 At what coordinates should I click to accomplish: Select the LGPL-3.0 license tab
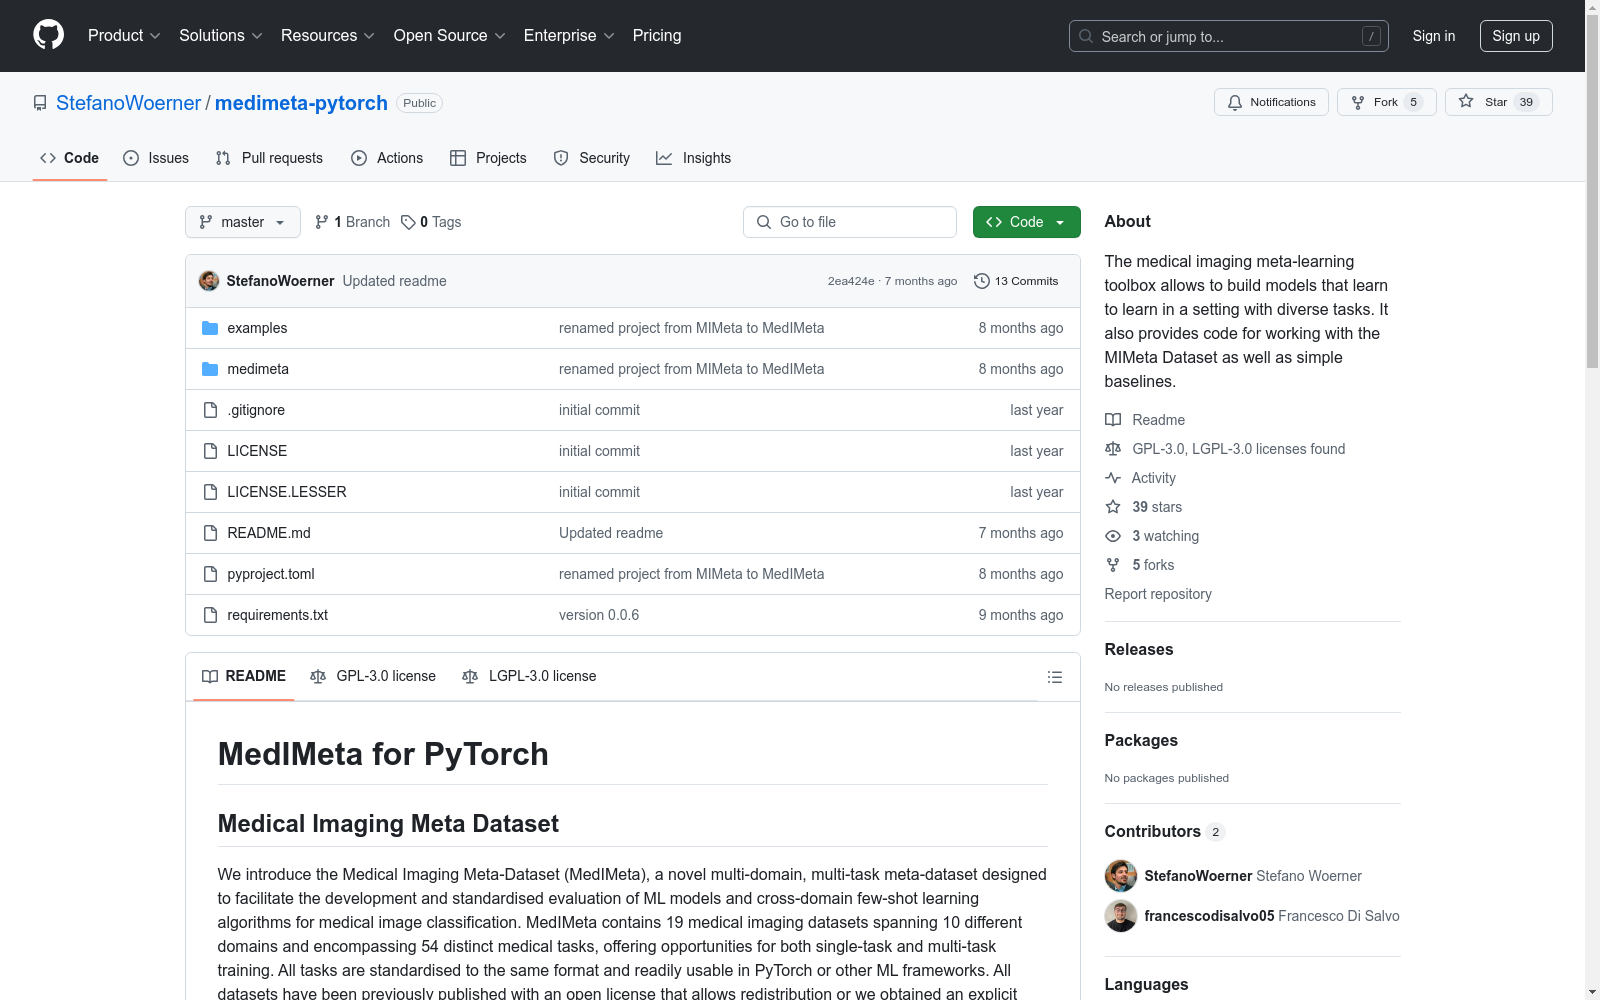529,677
